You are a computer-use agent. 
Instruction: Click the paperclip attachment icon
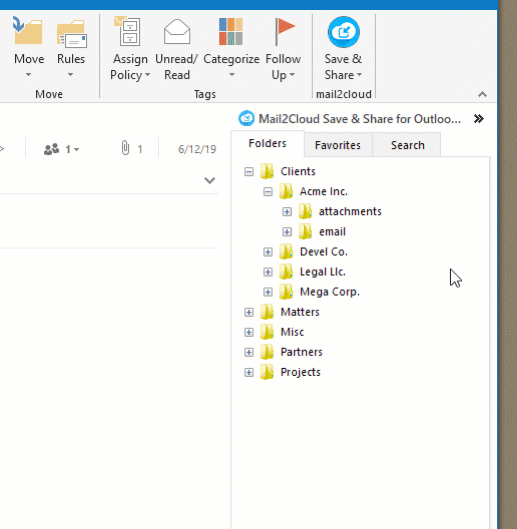coord(125,148)
